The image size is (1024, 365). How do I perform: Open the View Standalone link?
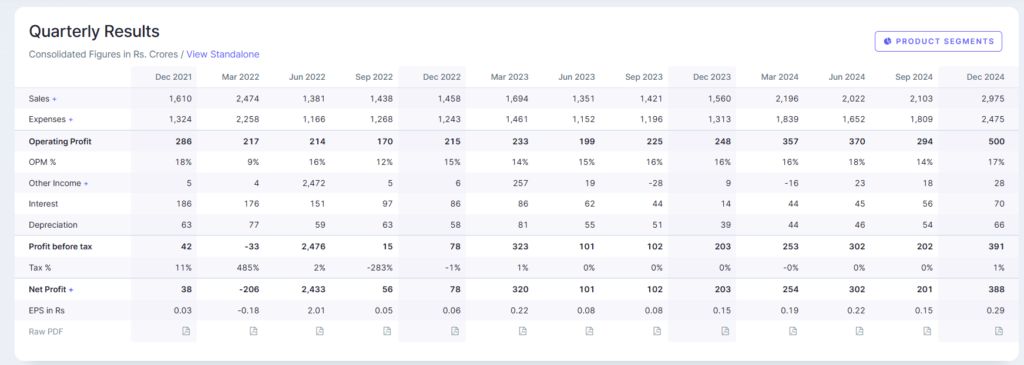pyautogui.click(x=223, y=54)
